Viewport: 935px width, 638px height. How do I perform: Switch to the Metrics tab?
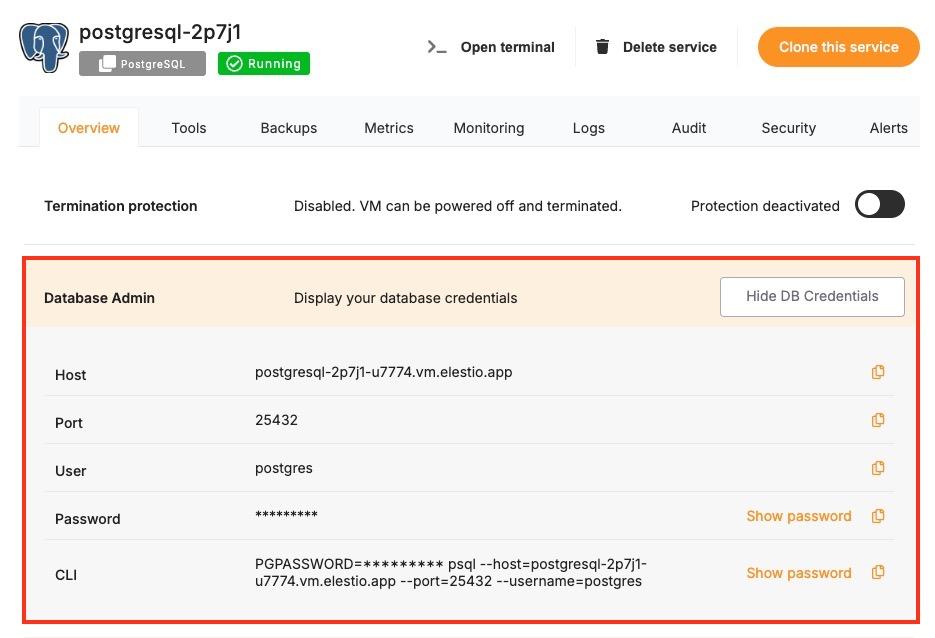(x=388, y=127)
